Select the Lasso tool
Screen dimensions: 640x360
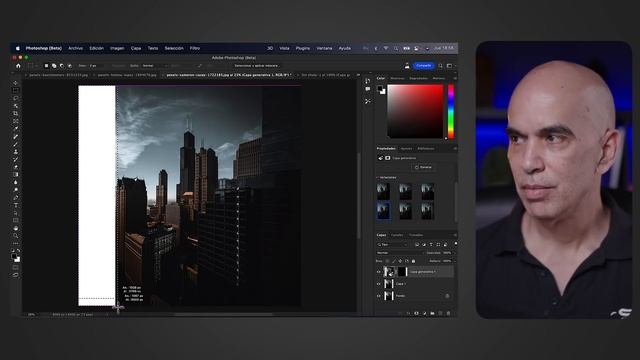click(x=16, y=98)
